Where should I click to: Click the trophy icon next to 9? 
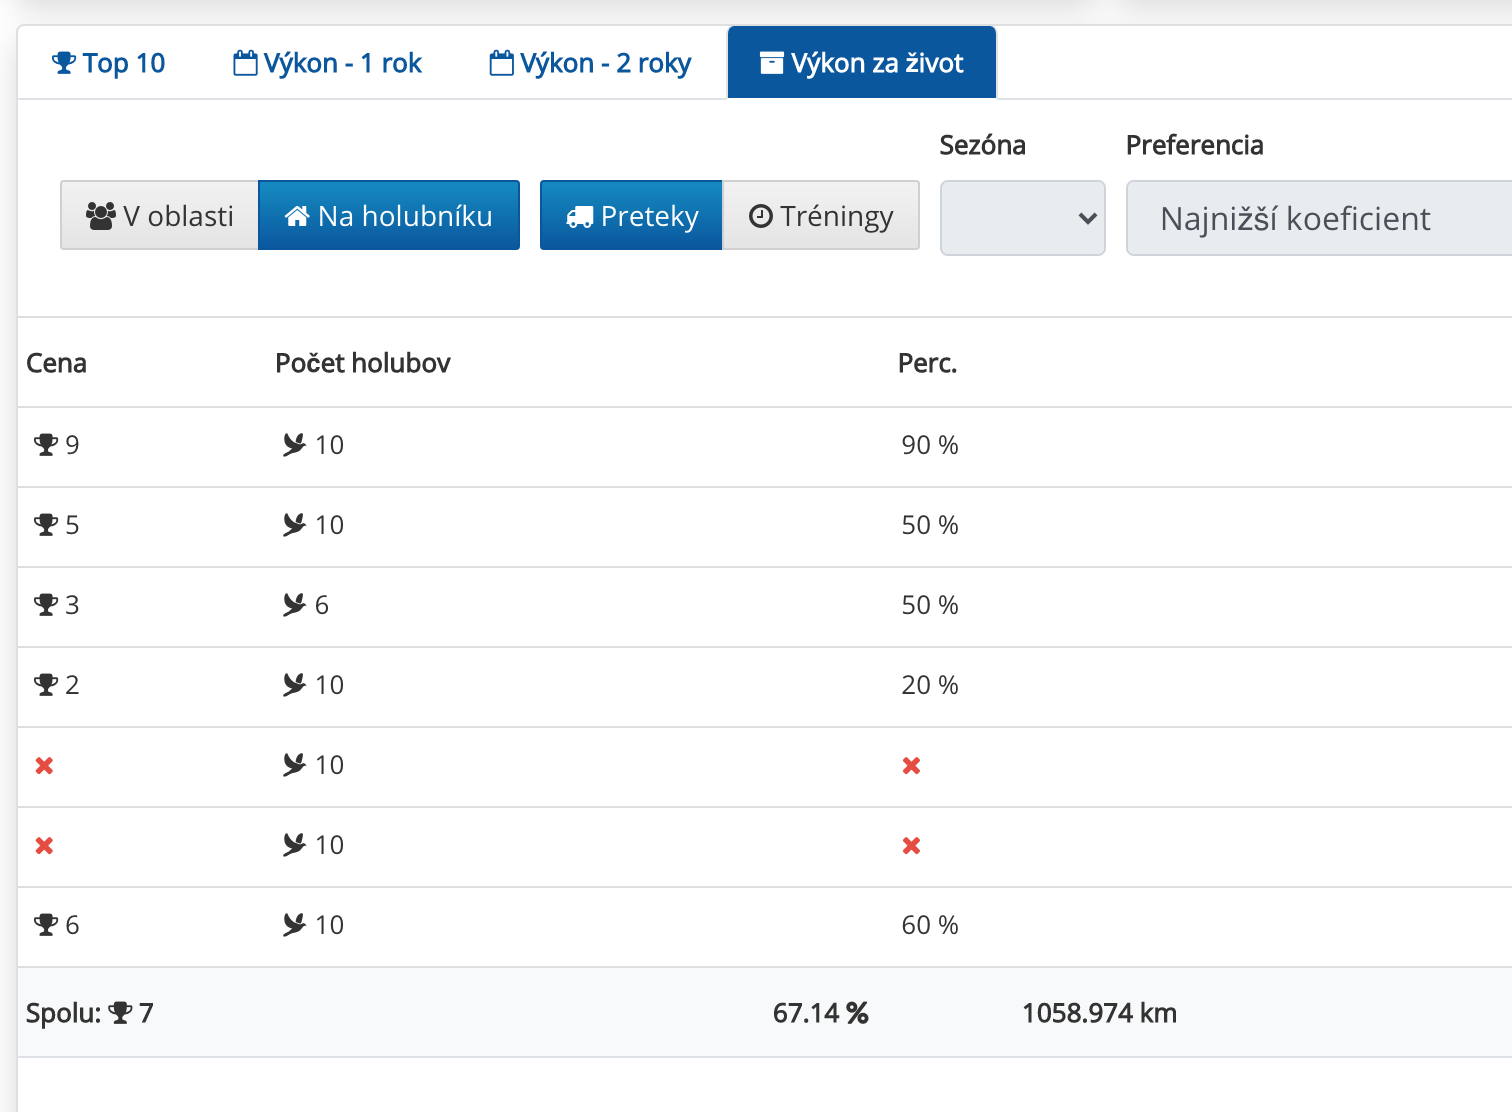pos(46,444)
